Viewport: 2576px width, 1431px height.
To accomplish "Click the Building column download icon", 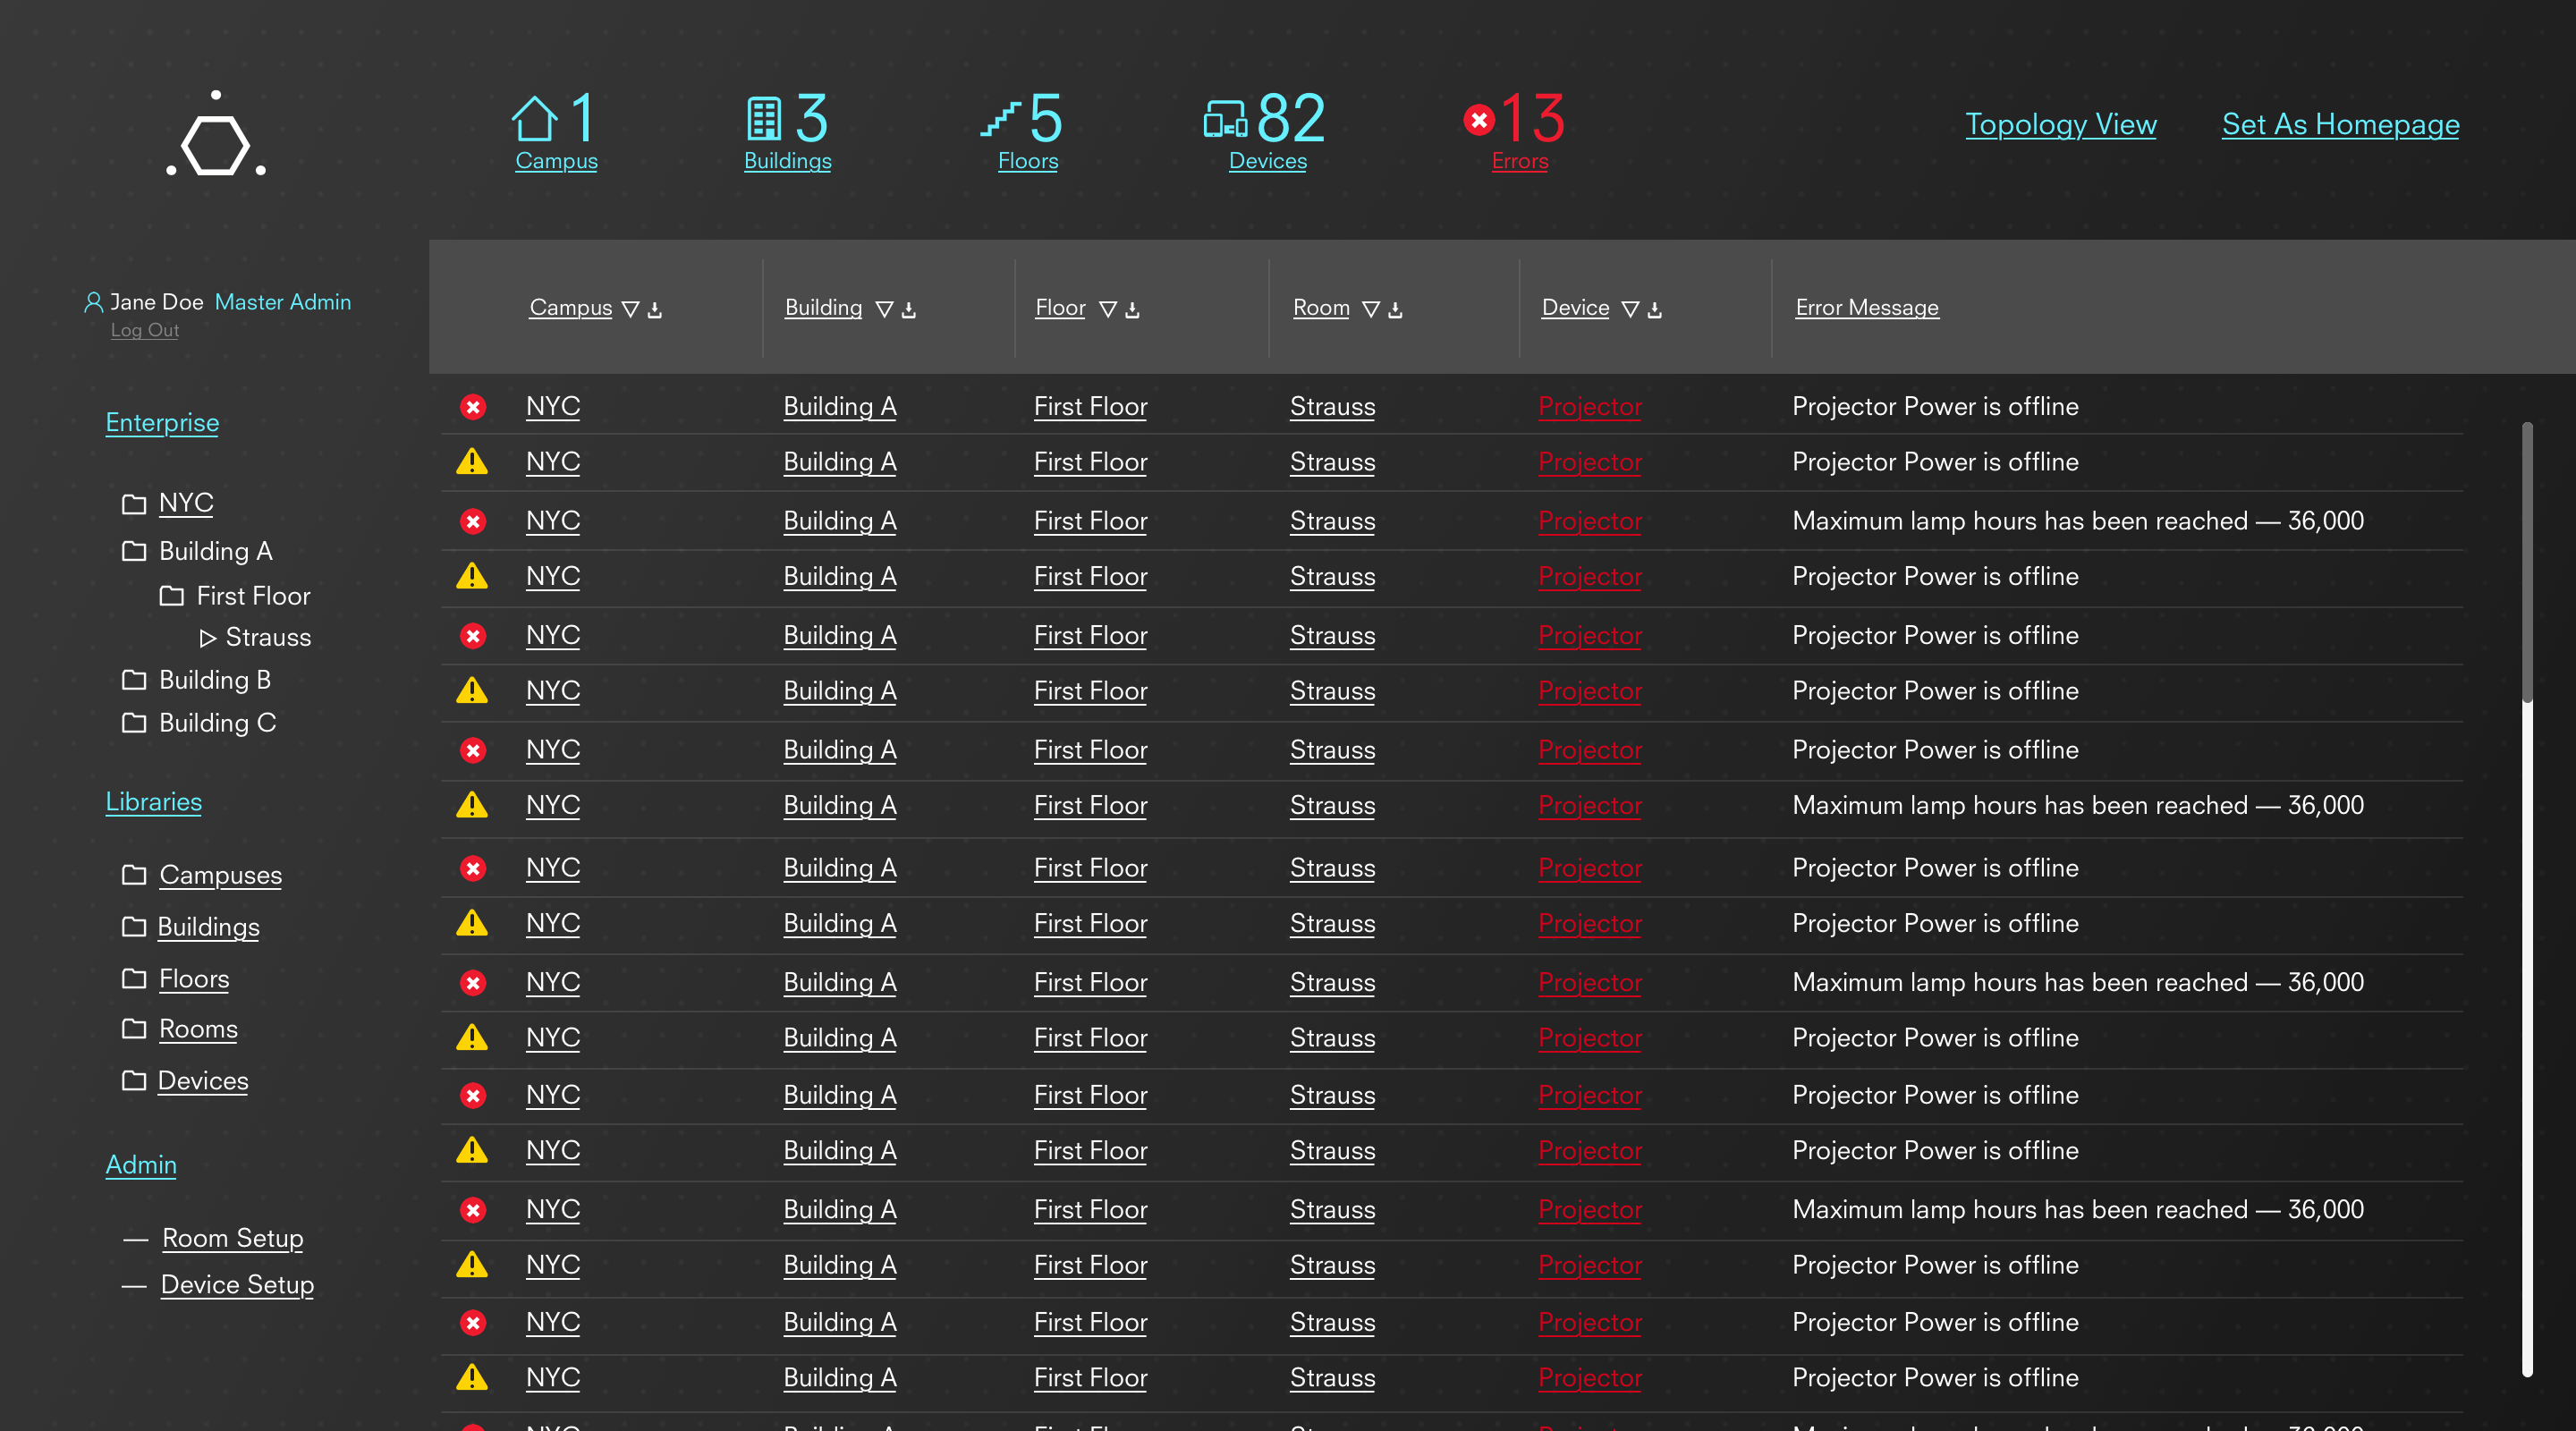I will [x=909, y=310].
